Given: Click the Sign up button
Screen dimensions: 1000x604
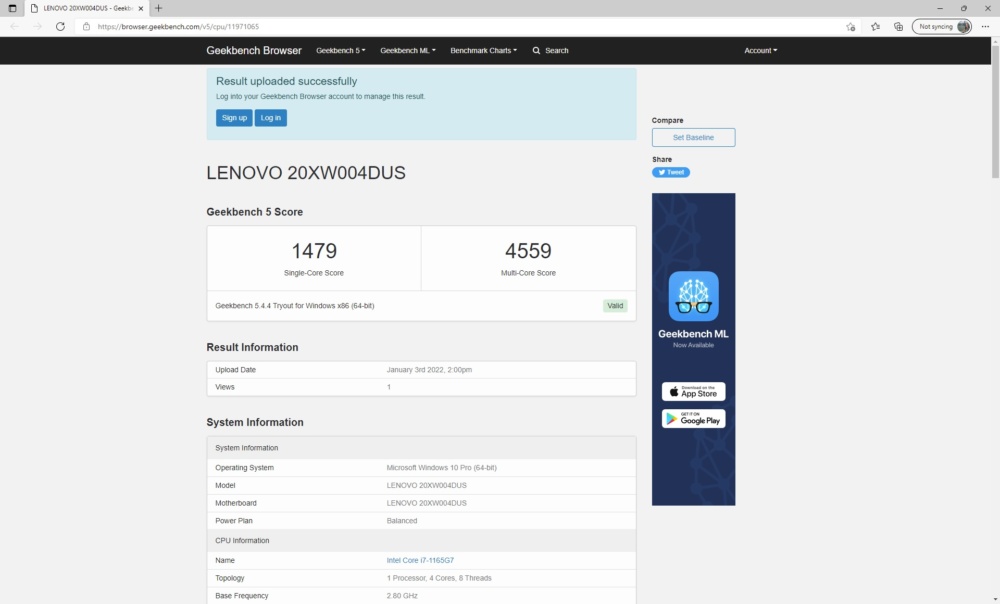Looking at the screenshot, I should [x=234, y=118].
